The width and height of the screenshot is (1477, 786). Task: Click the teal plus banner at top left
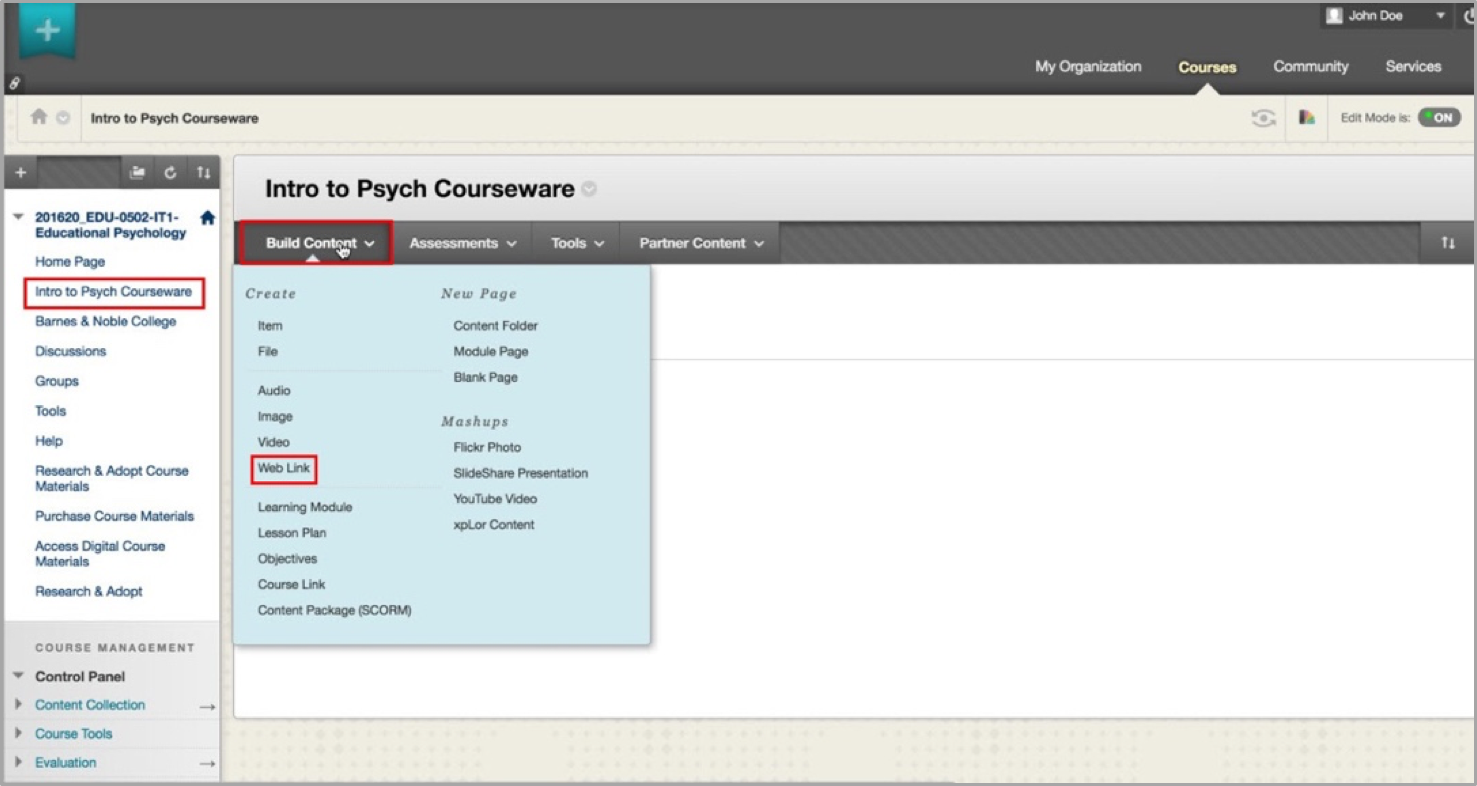tap(47, 31)
